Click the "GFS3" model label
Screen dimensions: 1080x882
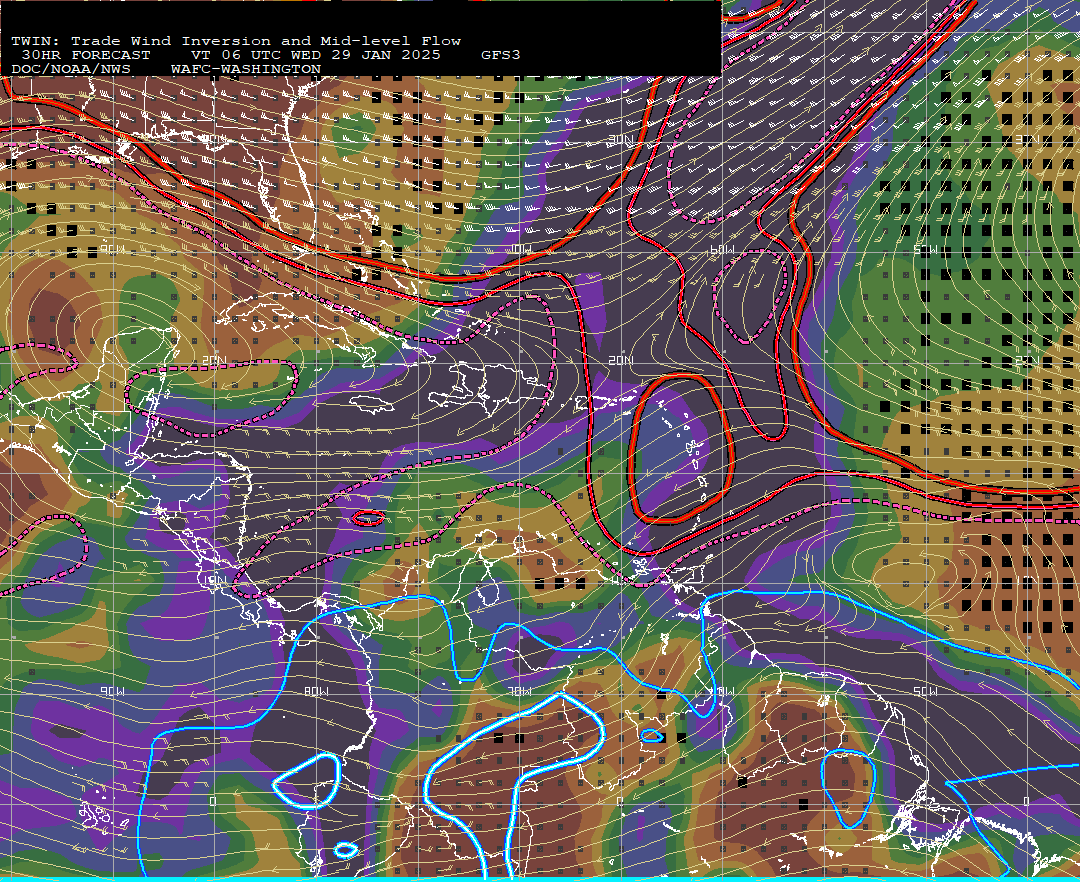(501, 55)
